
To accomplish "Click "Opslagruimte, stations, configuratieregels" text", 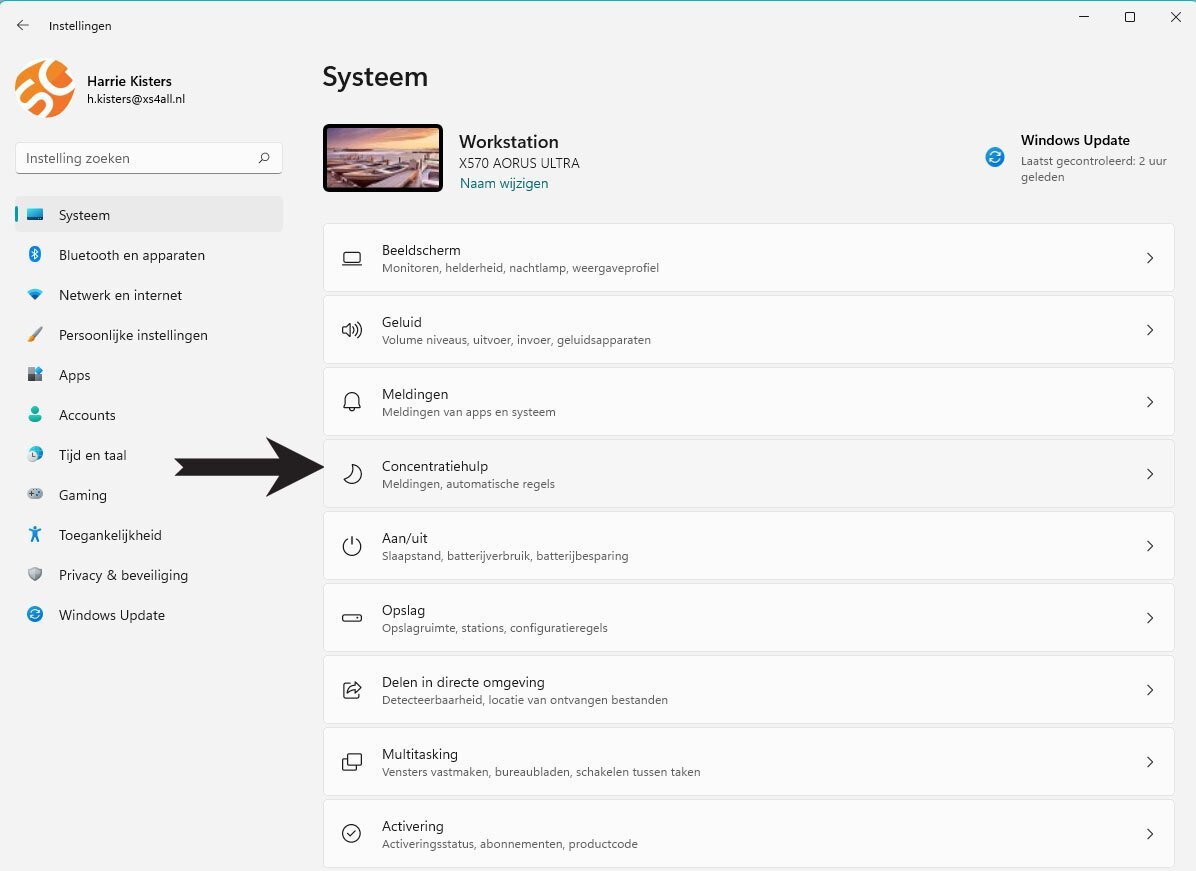I will tap(495, 628).
